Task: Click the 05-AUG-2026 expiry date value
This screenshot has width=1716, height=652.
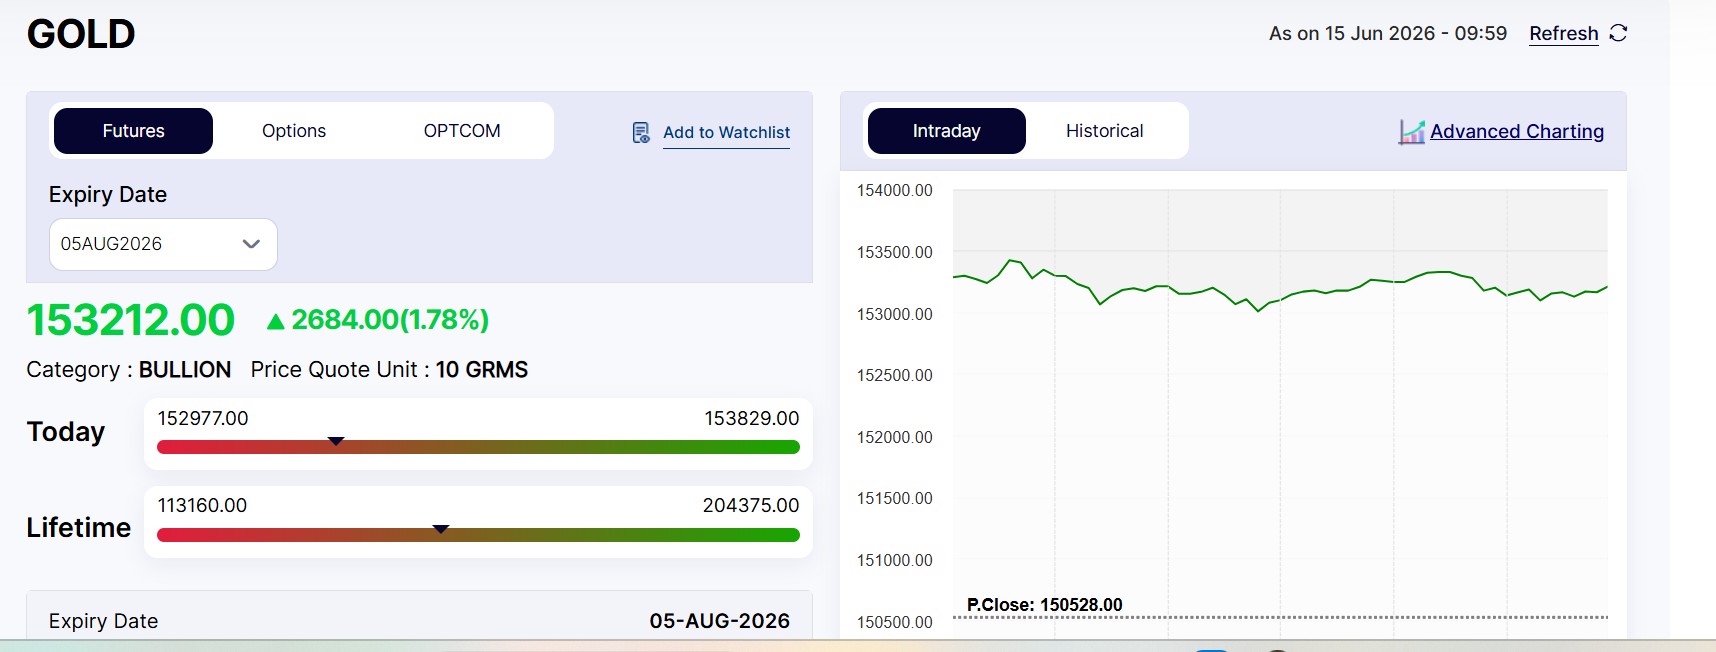Action: click(x=720, y=621)
